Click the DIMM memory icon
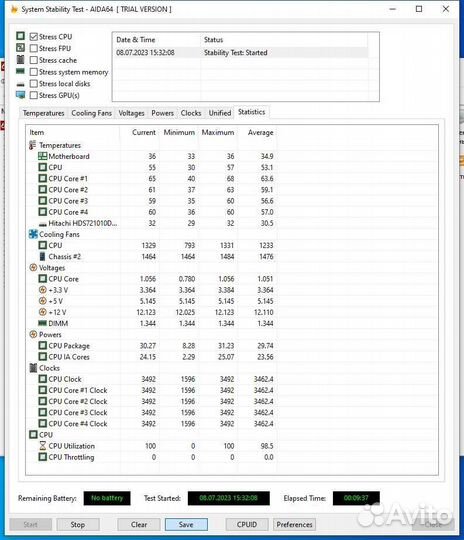The height and width of the screenshot is (540, 464). pos(42,323)
